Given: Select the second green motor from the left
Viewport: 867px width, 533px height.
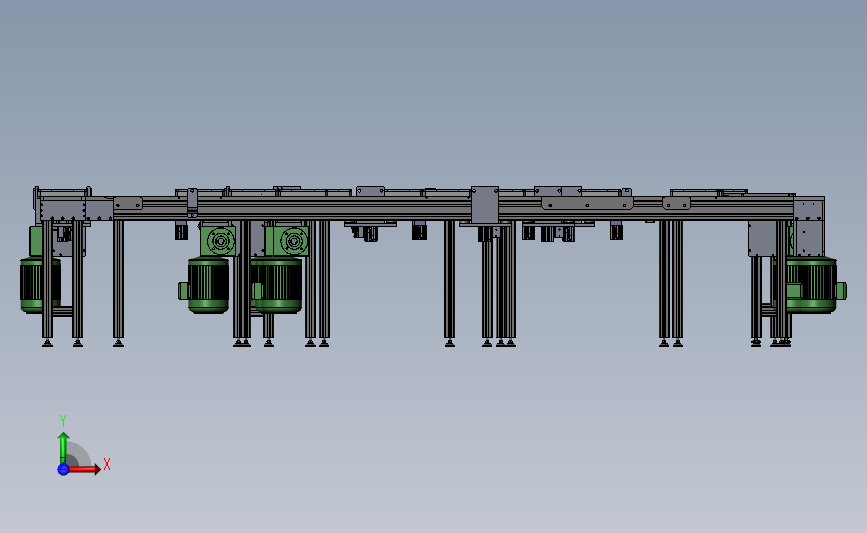Looking at the screenshot, I should tap(208, 285).
